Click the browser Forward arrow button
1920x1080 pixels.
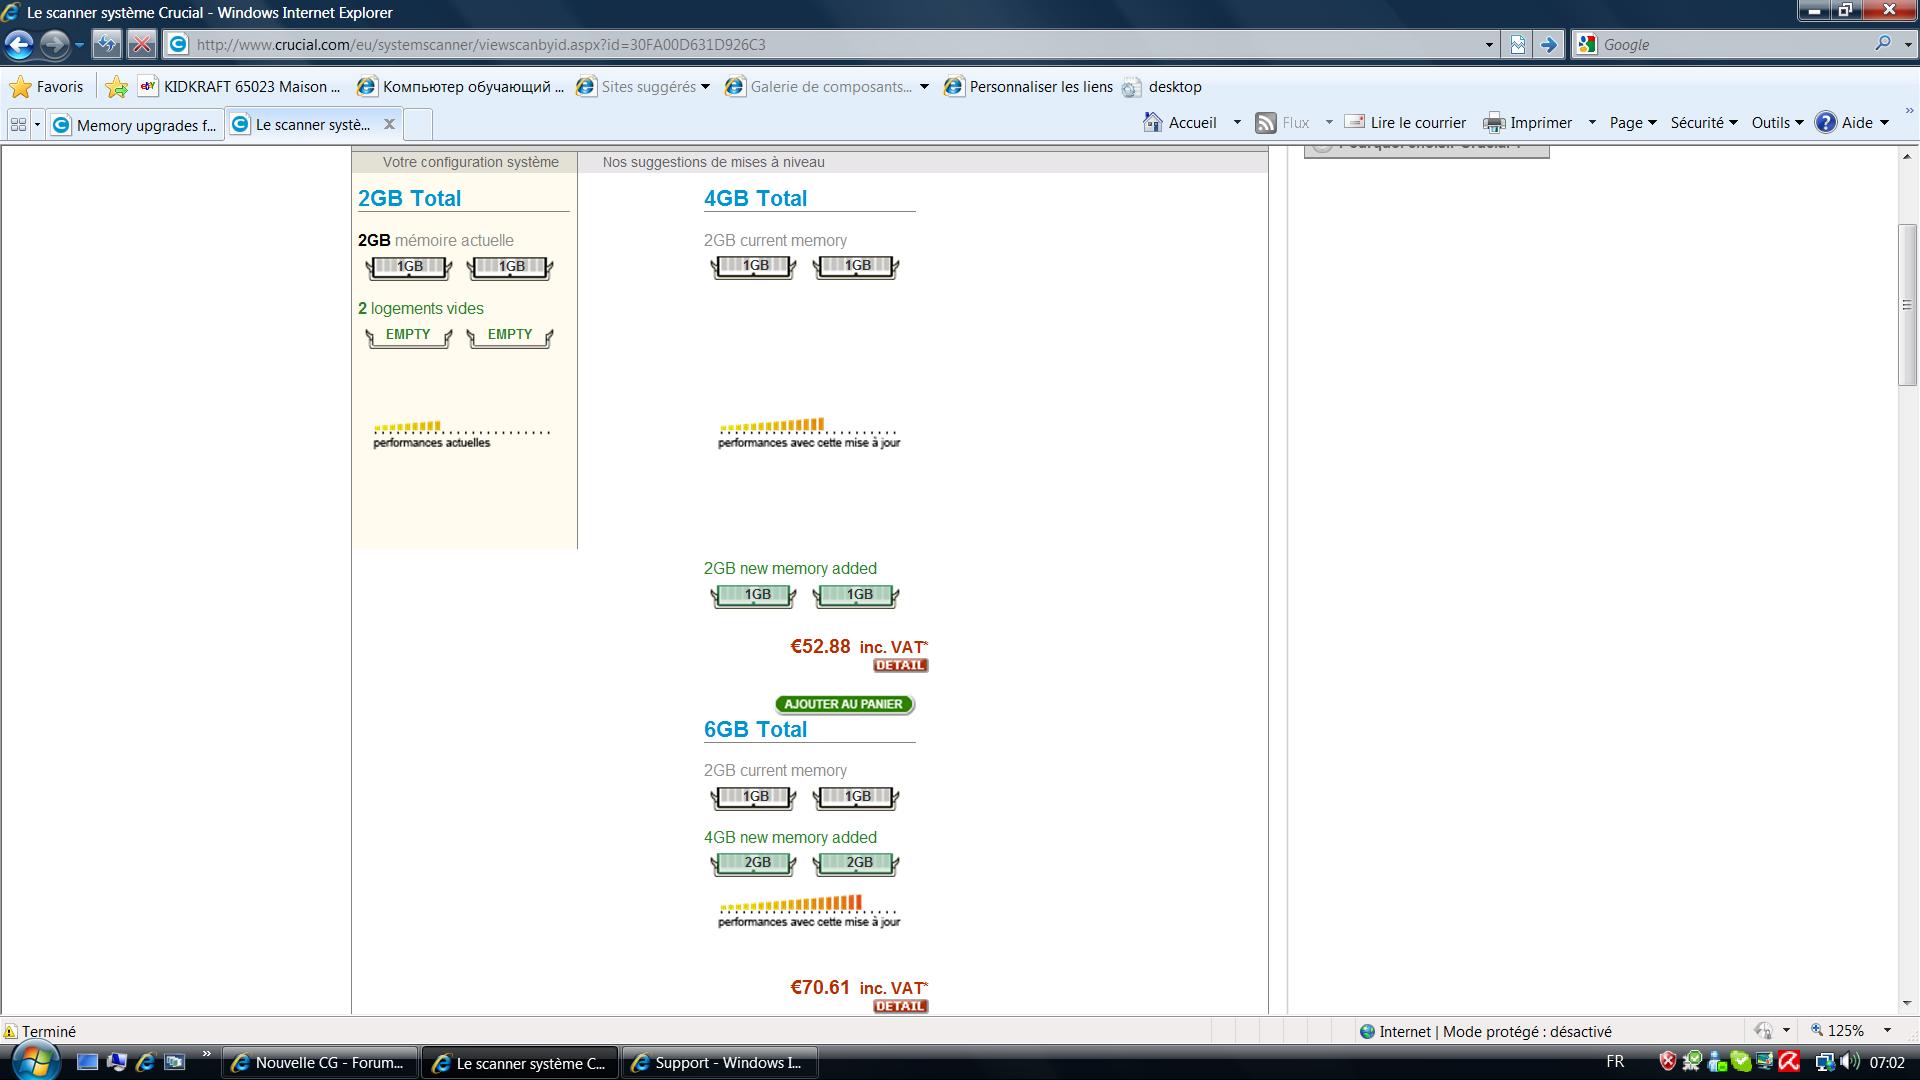(x=54, y=44)
